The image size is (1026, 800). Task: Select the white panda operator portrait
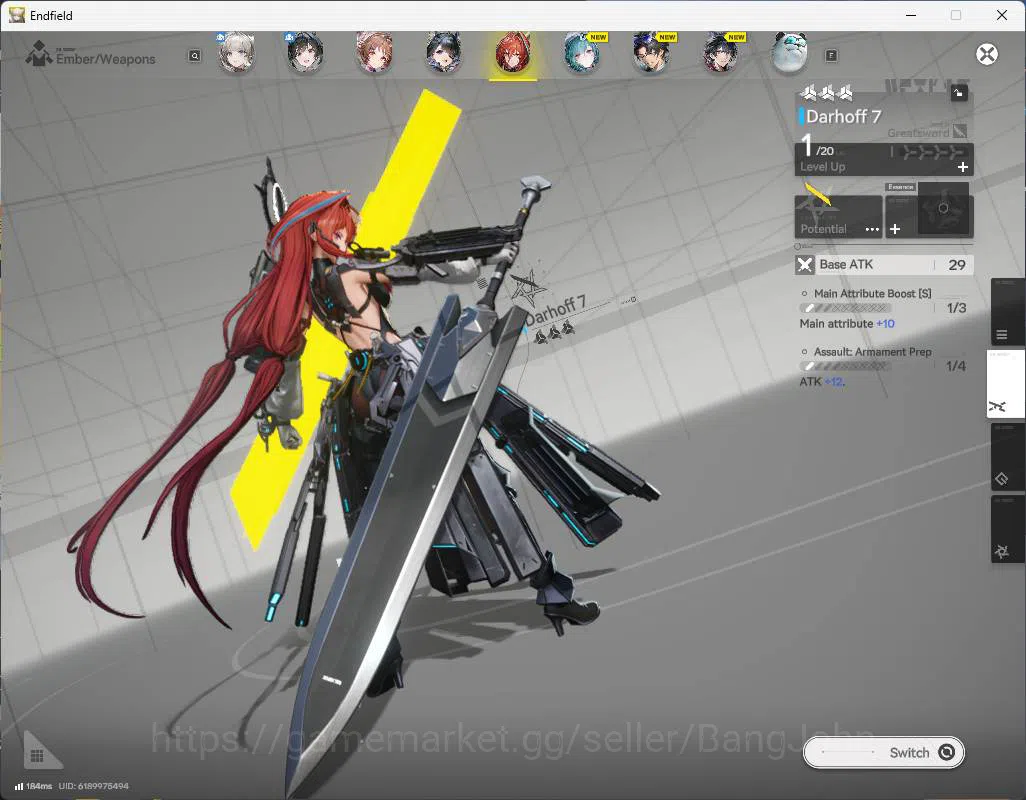789,53
